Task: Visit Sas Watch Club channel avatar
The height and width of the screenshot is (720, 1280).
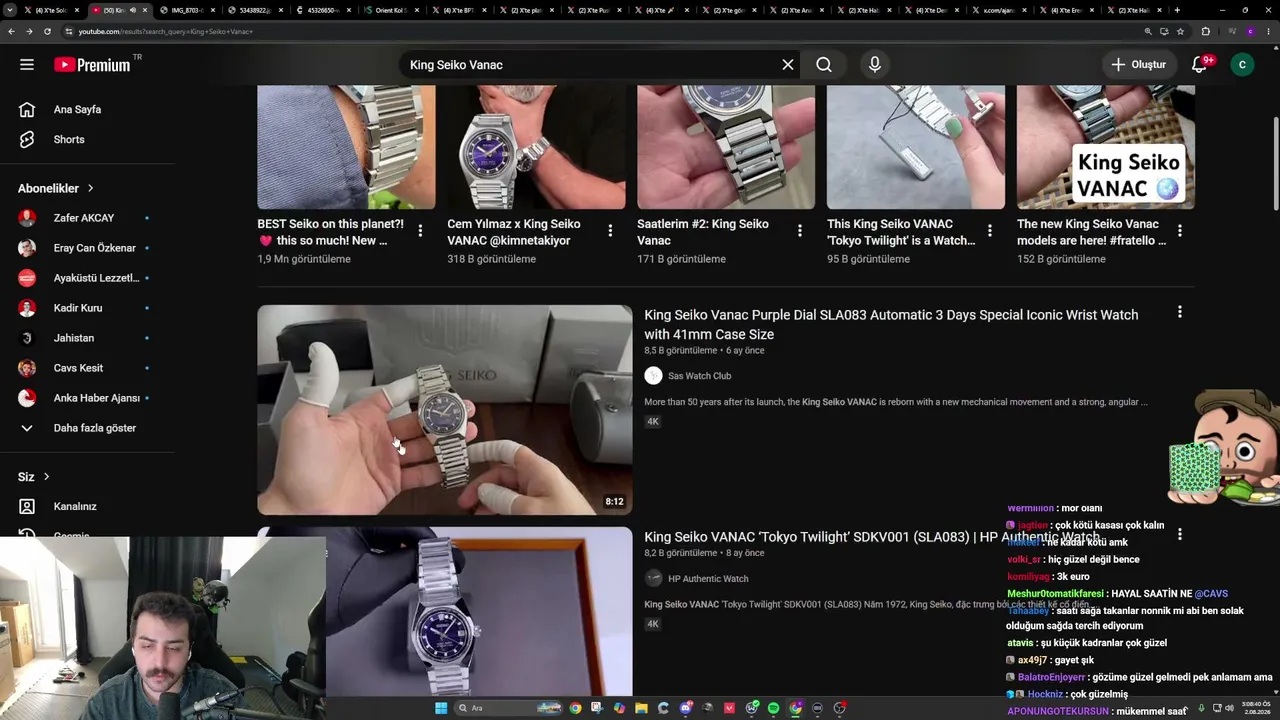Action: [653, 376]
